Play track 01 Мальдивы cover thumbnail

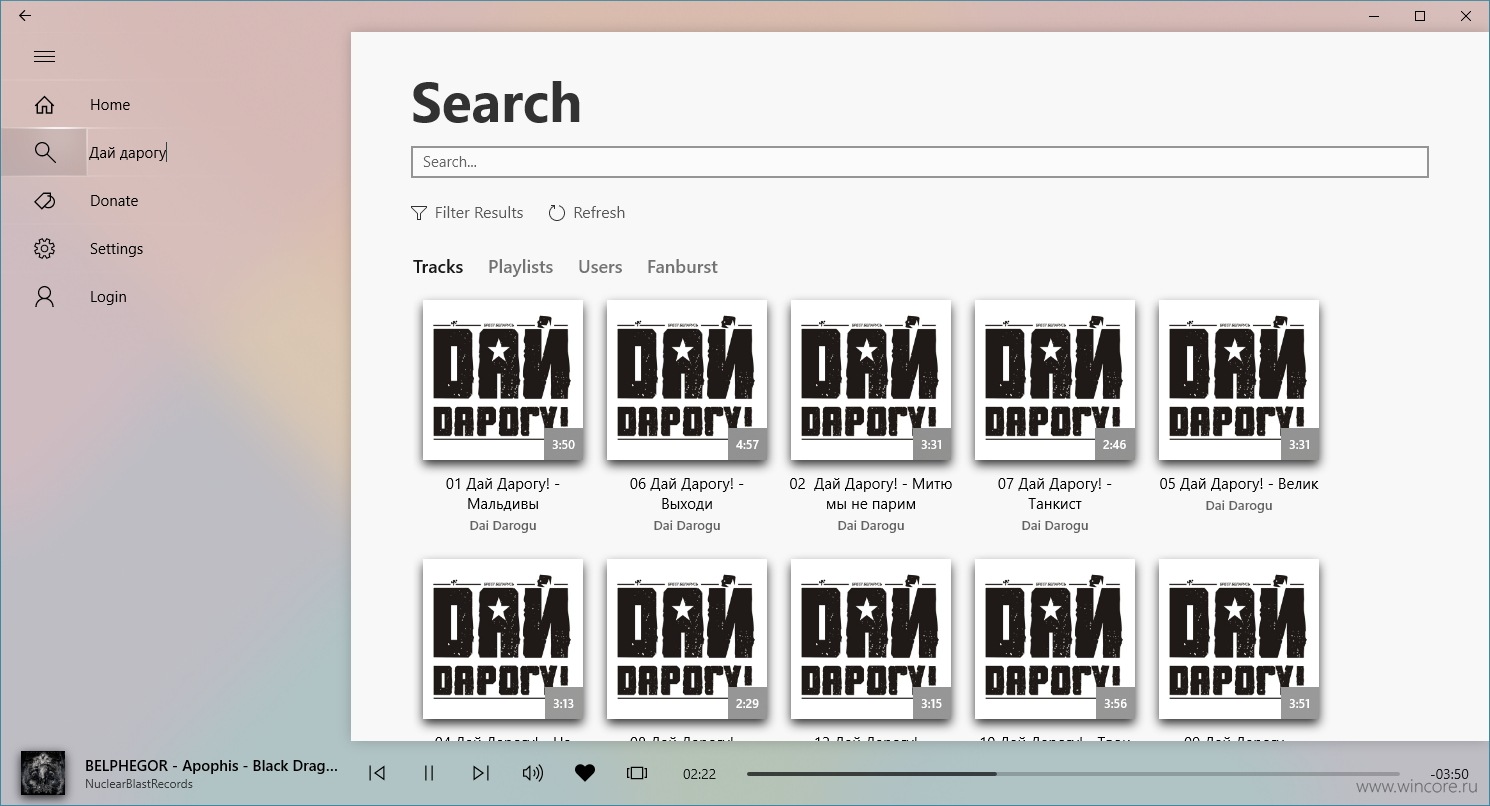503,380
